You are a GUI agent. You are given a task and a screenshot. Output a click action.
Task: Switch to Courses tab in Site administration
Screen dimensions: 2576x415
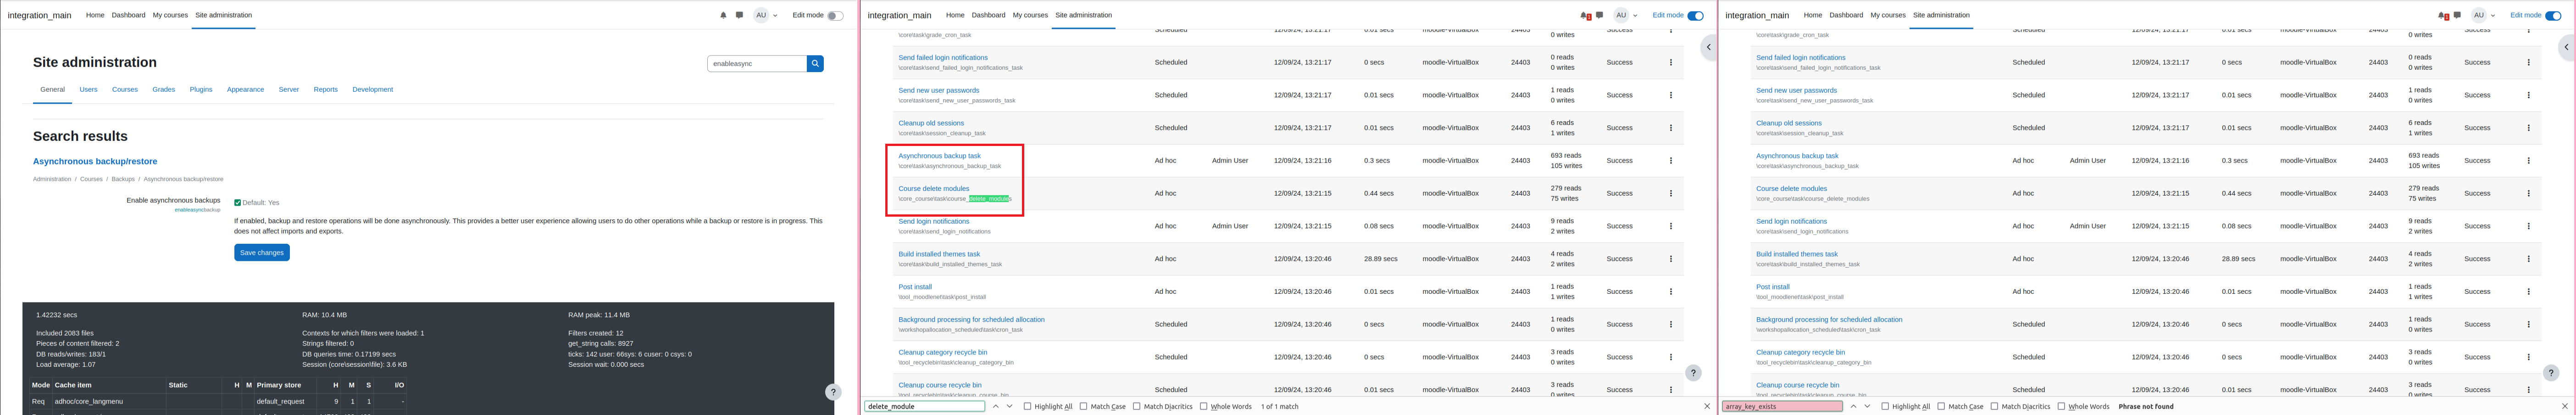click(x=125, y=89)
